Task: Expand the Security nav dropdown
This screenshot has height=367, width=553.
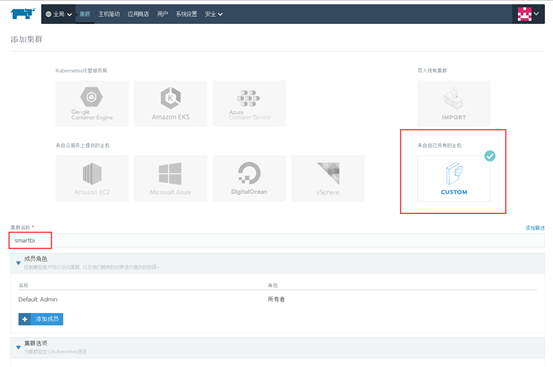Action: [214, 14]
